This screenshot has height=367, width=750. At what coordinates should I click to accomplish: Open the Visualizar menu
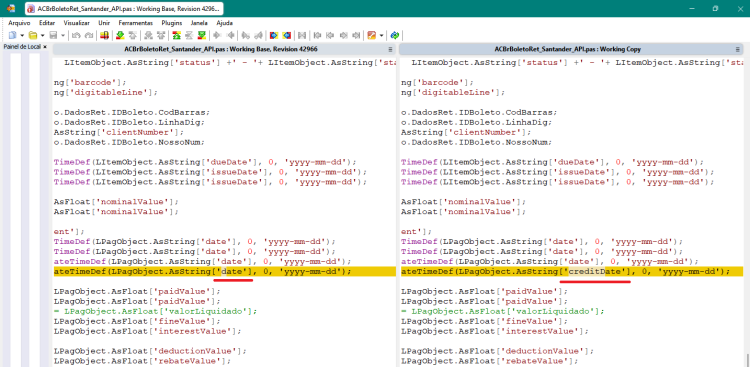tap(77, 22)
